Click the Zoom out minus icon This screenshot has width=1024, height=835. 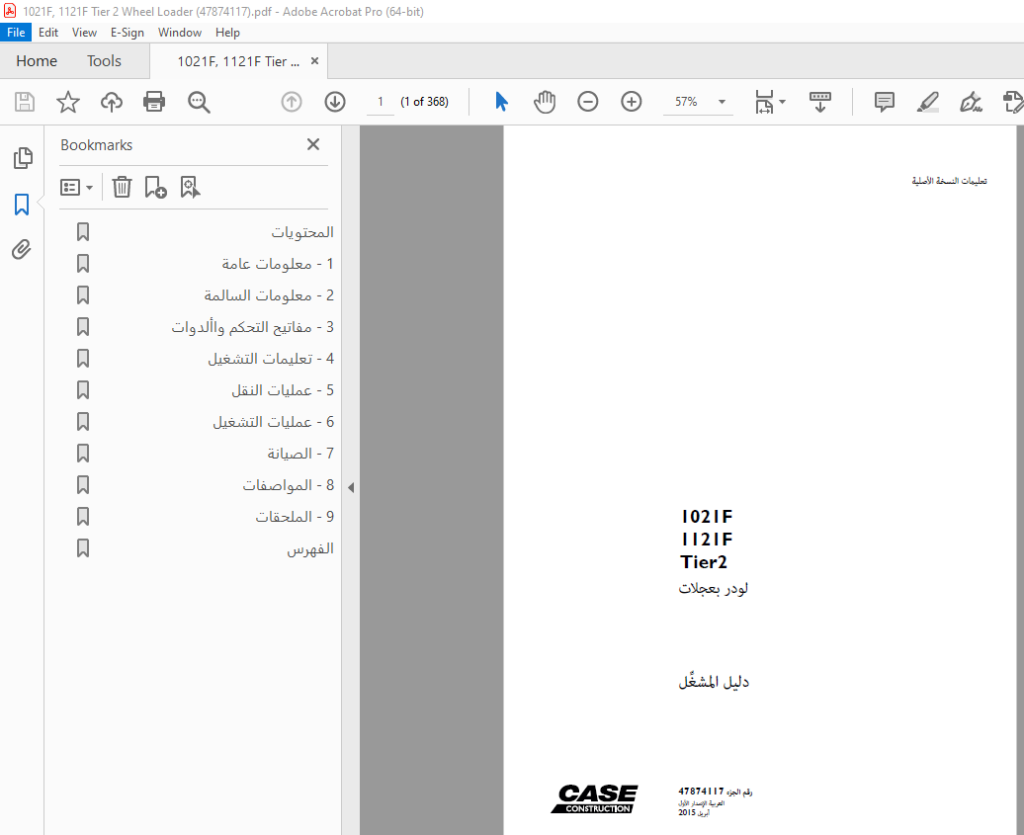coord(588,102)
